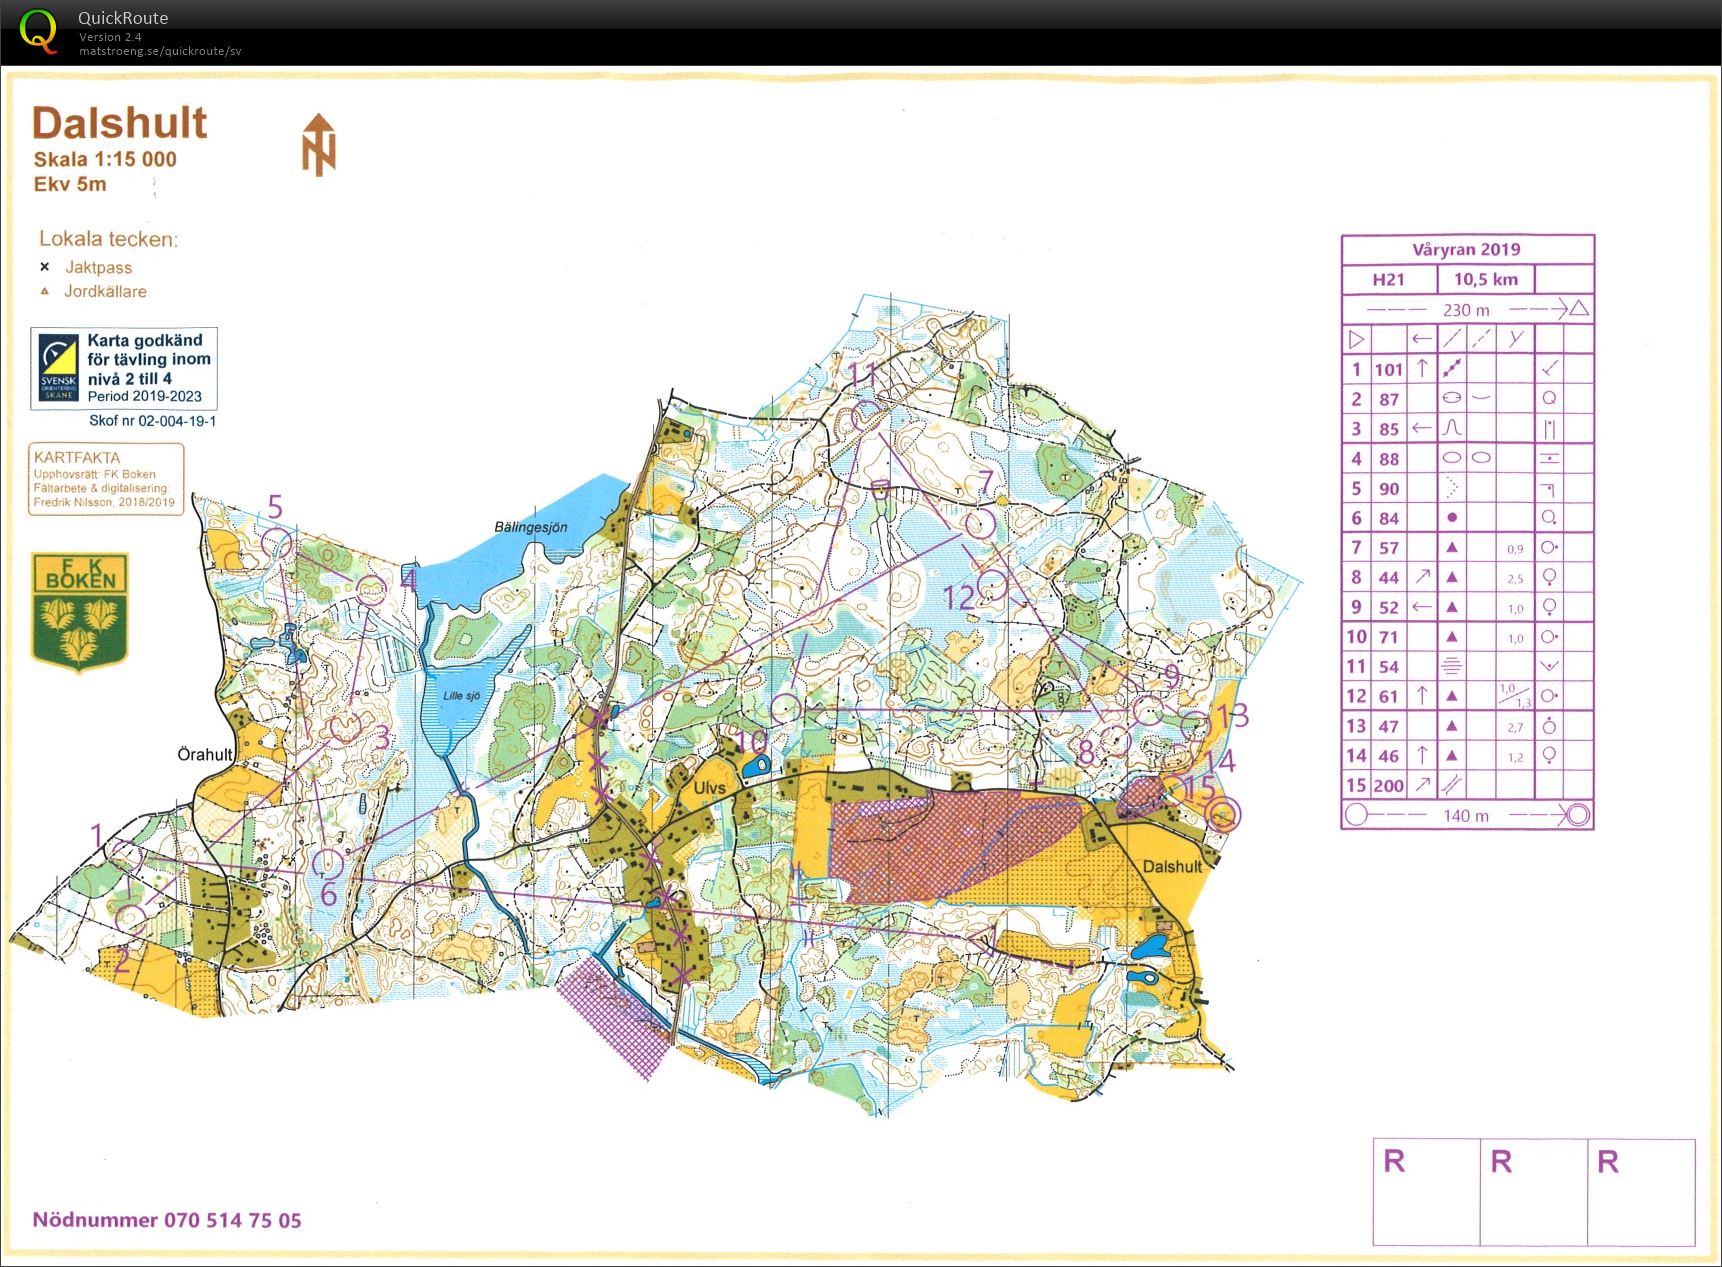
Task: Click control code 90 in the table
Action: 1388,489
